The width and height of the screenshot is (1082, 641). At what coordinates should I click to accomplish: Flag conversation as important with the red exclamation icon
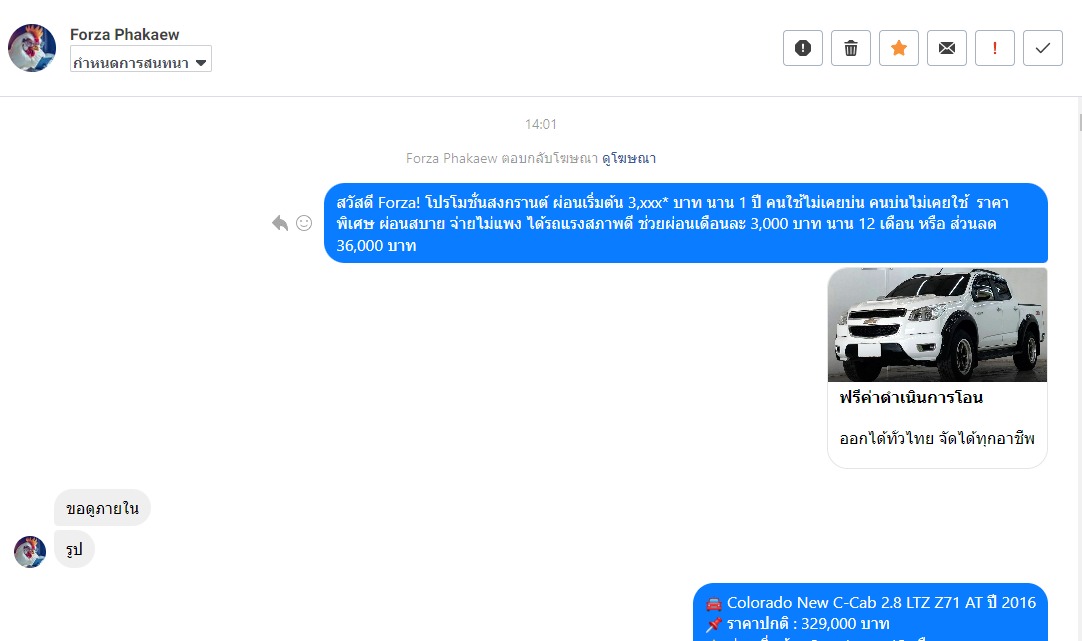point(994,48)
